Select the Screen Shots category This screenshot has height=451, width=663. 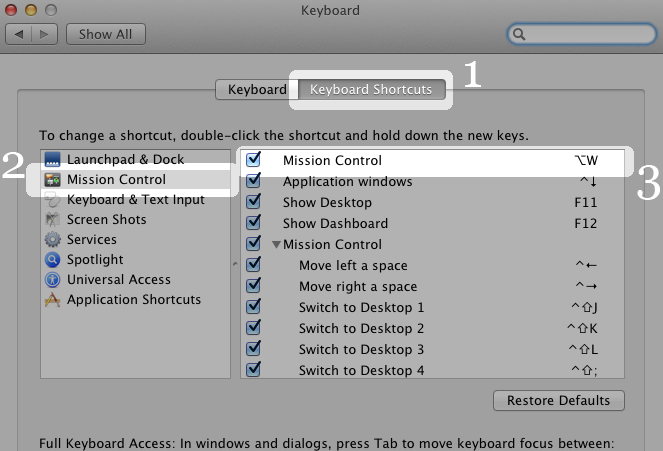pyautogui.click(x=135, y=219)
